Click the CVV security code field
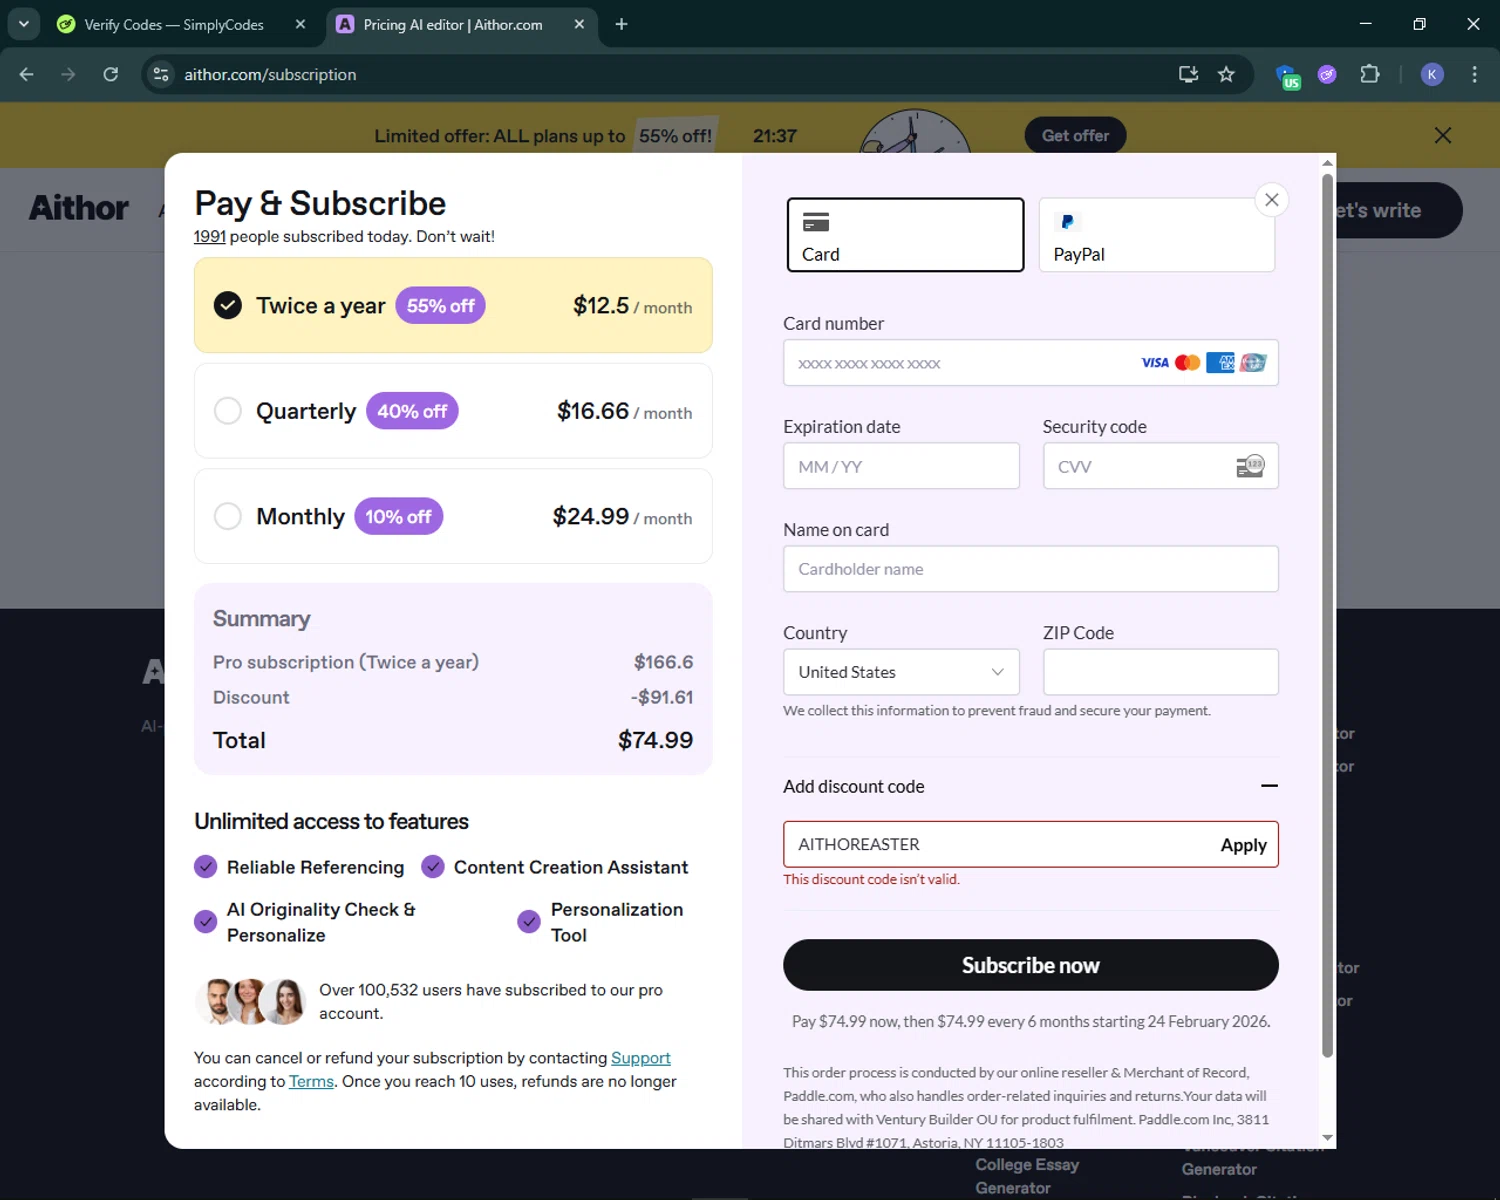 (1160, 466)
